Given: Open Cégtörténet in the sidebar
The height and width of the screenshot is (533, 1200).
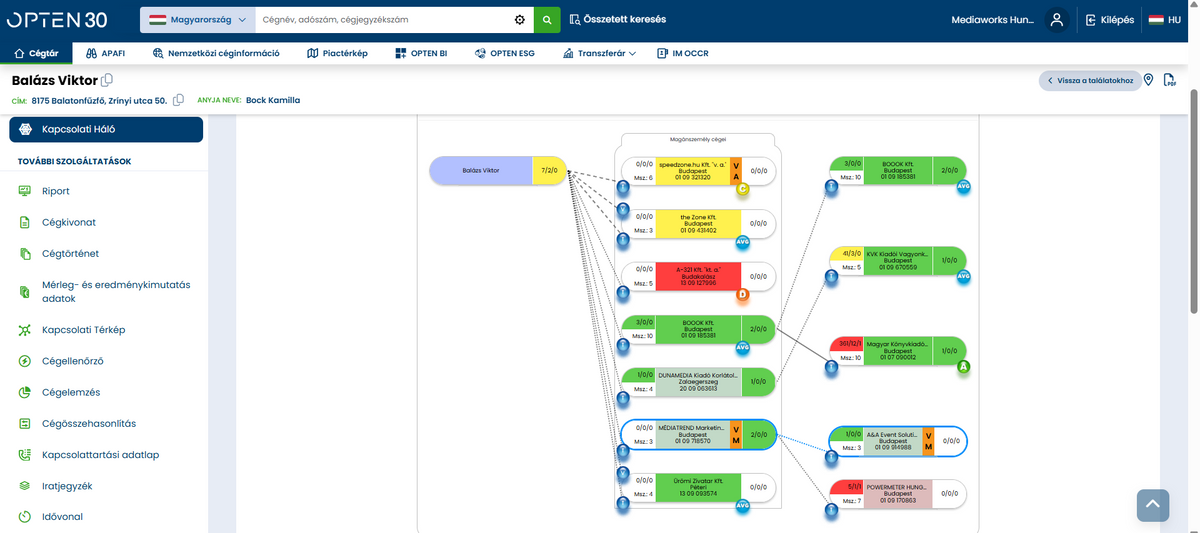Looking at the screenshot, I should [70, 254].
